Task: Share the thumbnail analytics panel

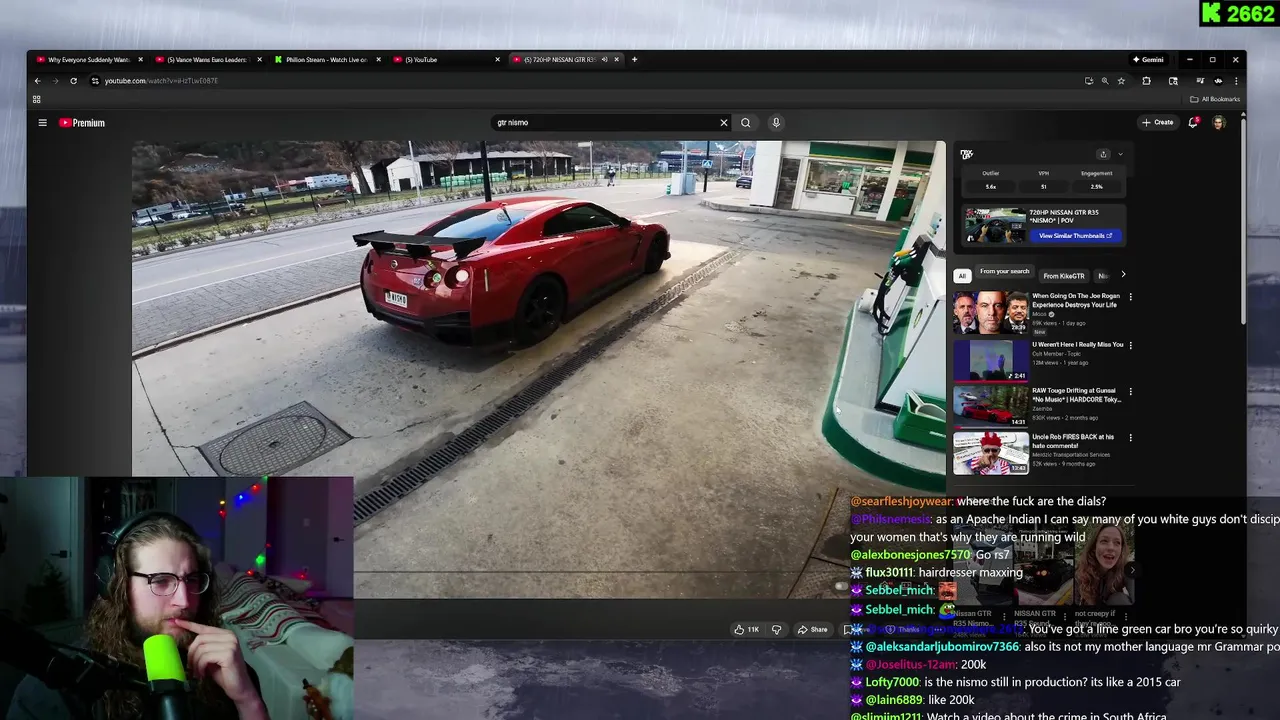Action: [1103, 154]
